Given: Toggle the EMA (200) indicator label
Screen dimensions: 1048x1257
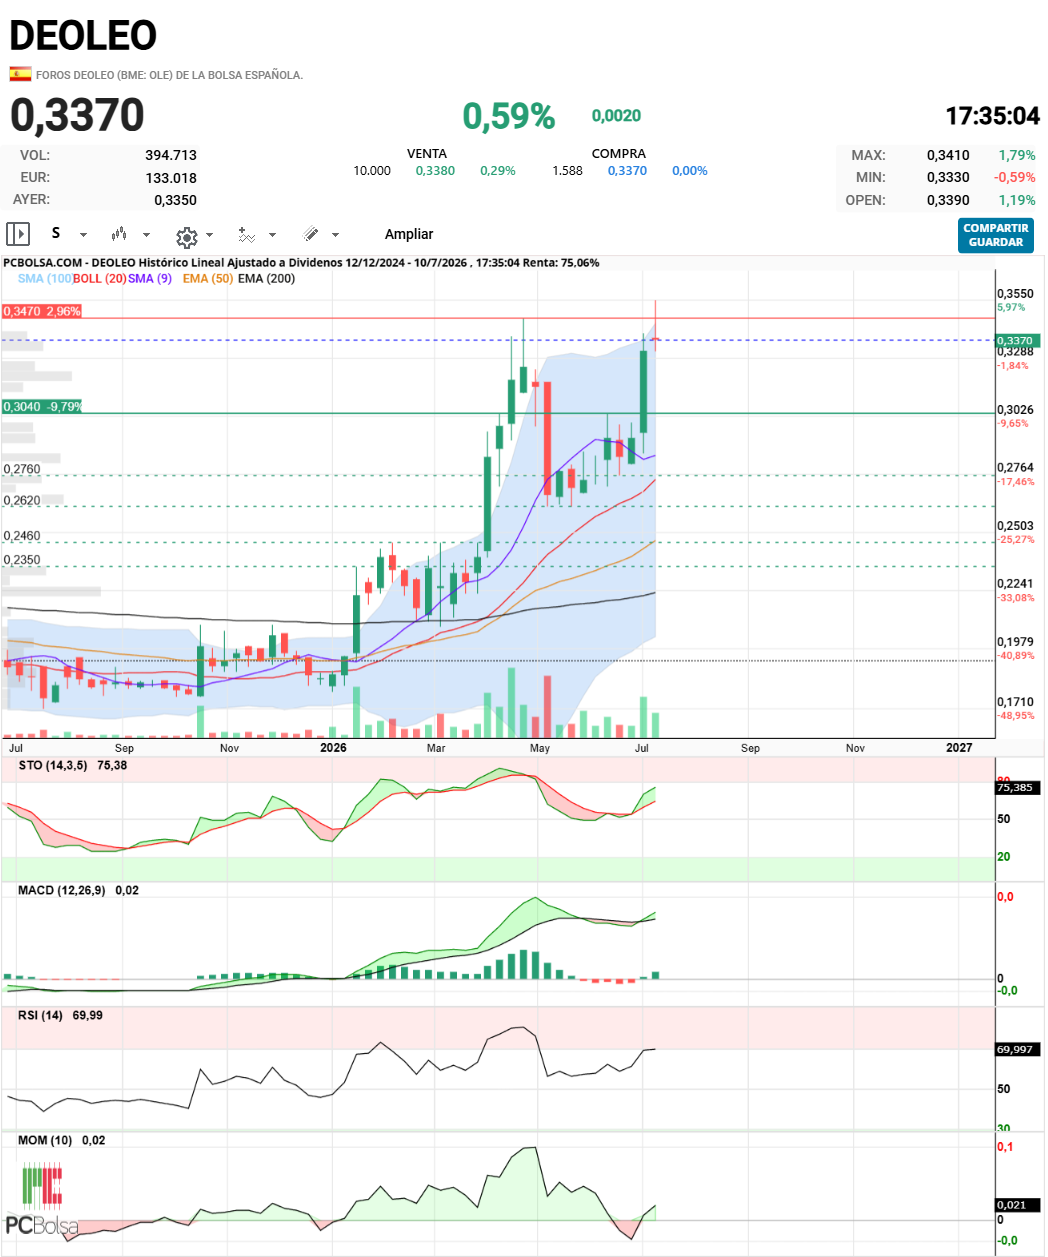Looking at the screenshot, I should 266,278.
